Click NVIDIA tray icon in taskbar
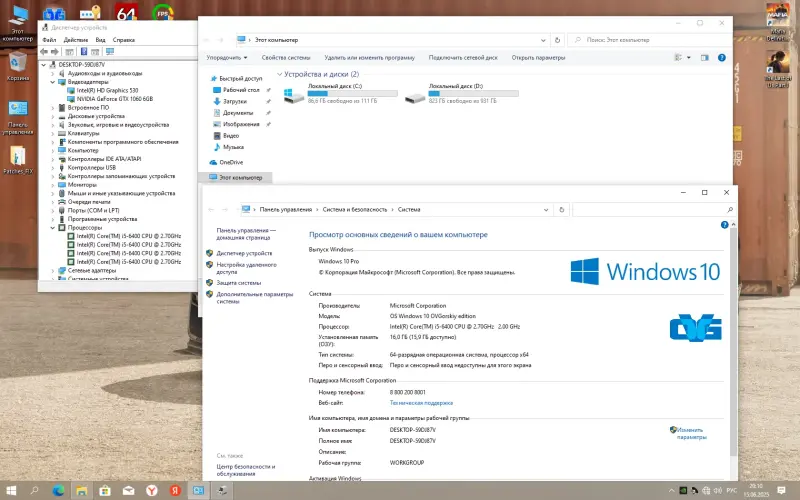Screen dimensions: 800x500 683,491
